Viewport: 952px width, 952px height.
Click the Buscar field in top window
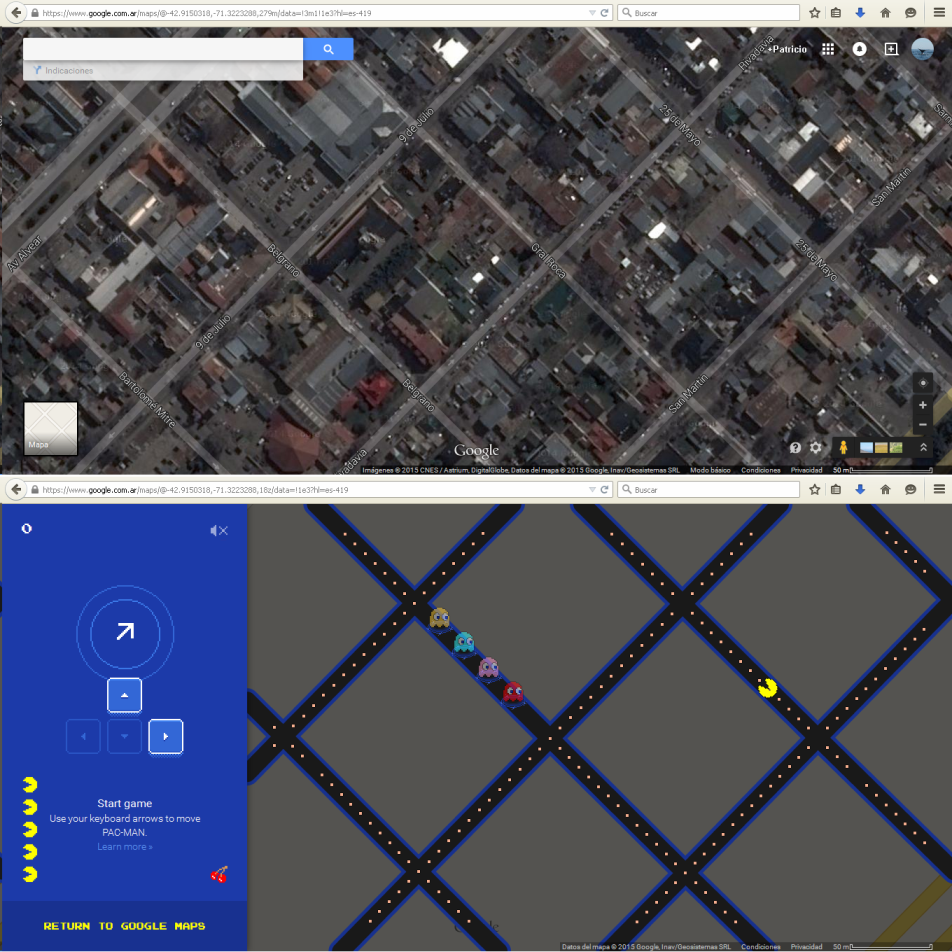[709, 13]
